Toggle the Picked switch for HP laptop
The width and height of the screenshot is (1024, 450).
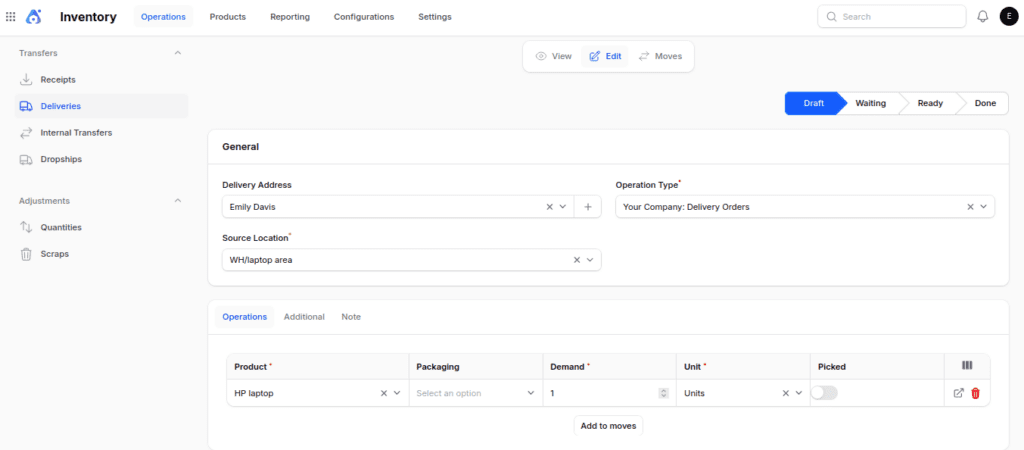pyautogui.click(x=824, y=393)
